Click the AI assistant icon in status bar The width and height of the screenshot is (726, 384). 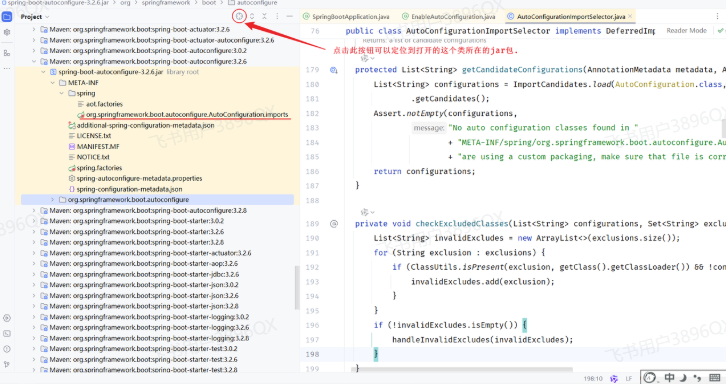point(614,378)
